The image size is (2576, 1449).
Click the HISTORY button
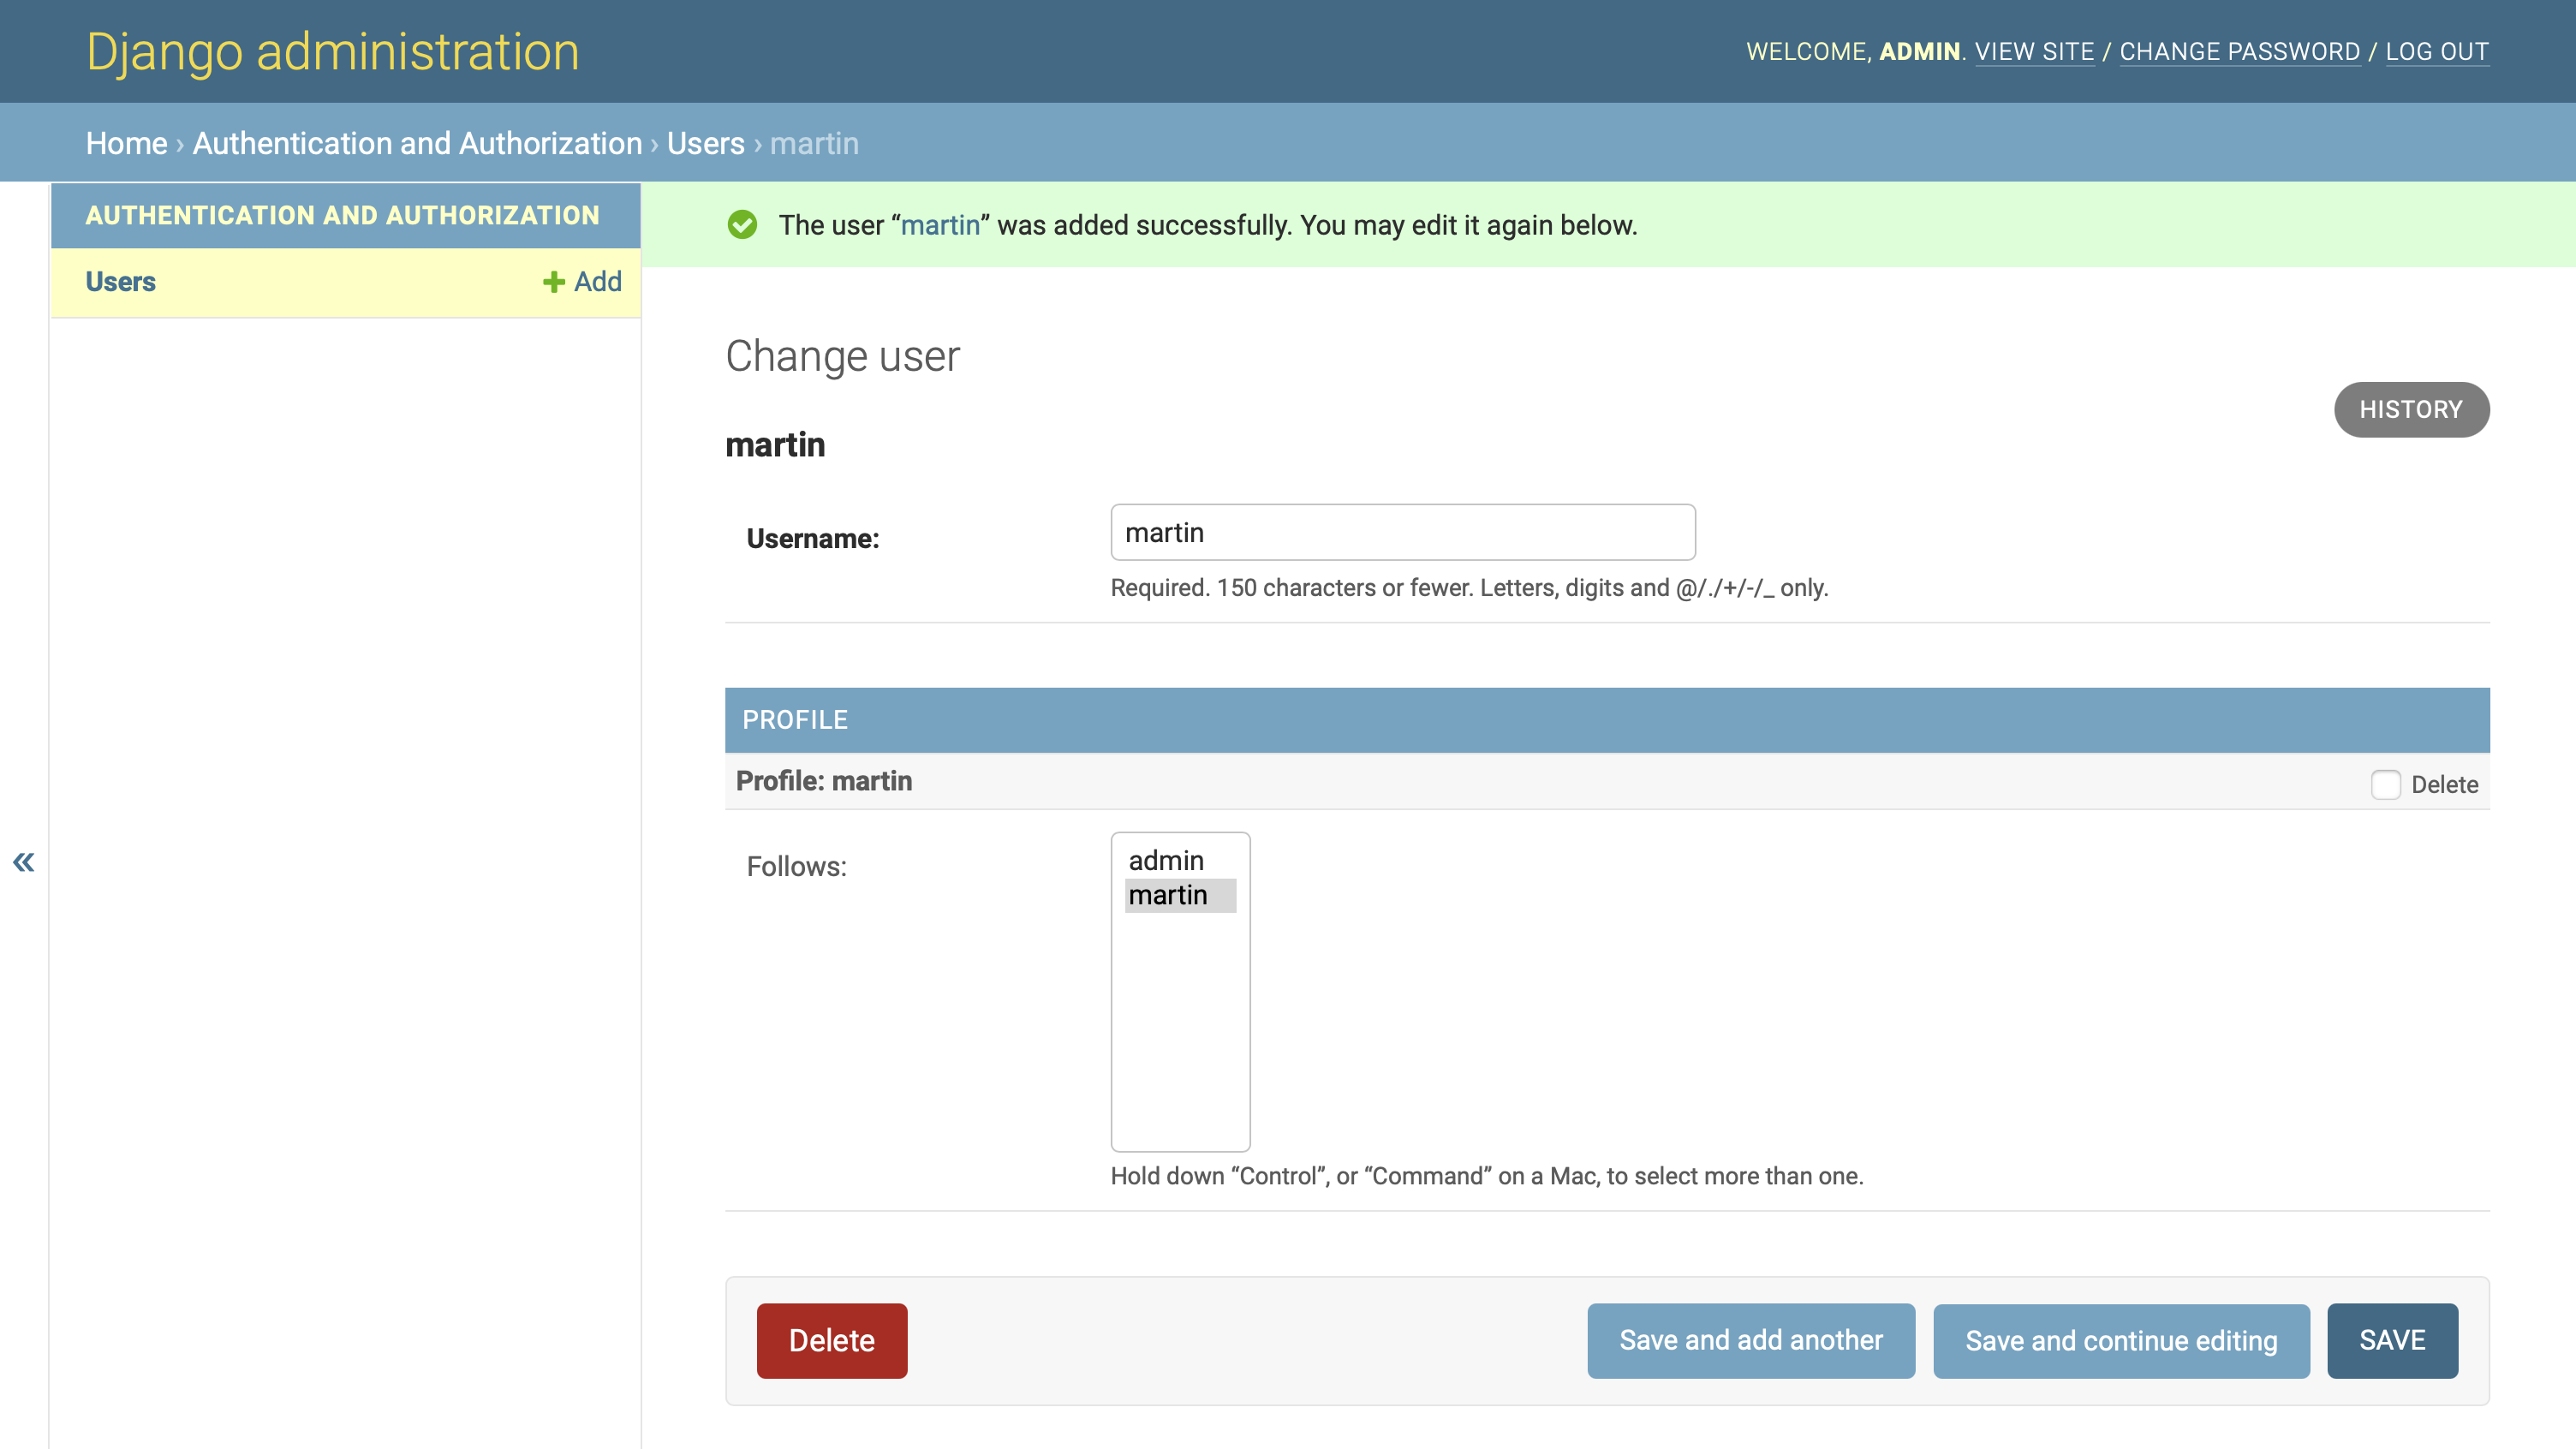click(x=2411, y=409)
